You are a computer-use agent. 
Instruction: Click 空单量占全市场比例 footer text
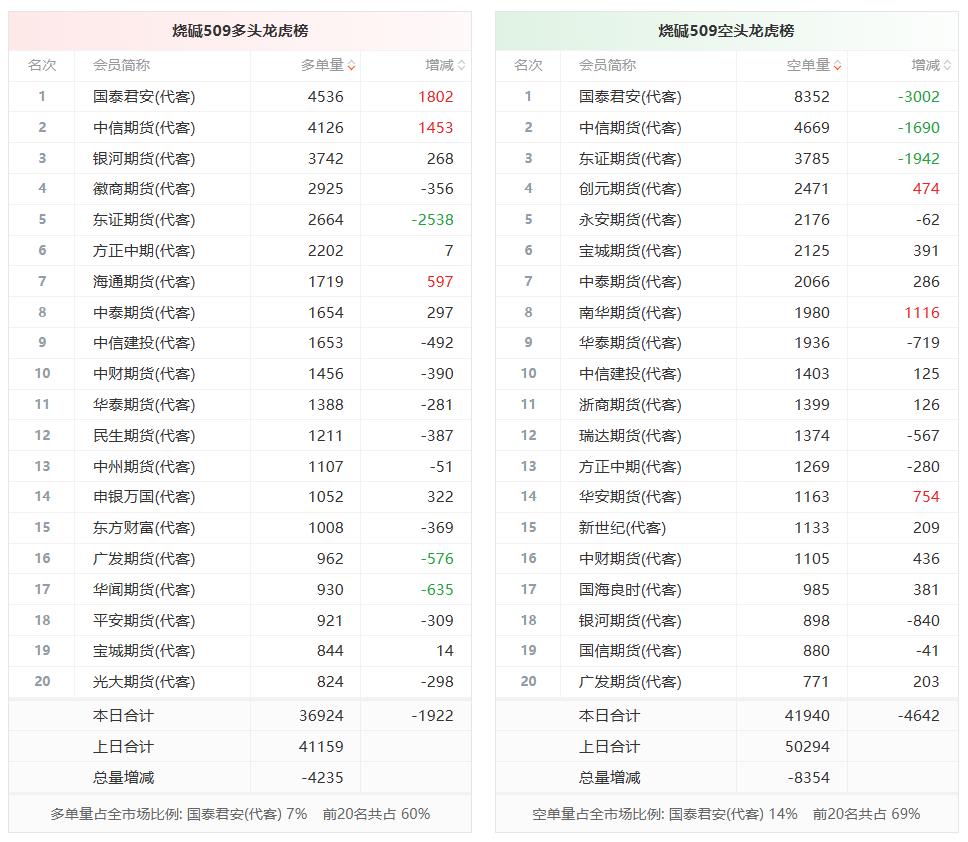click(726, 814)
